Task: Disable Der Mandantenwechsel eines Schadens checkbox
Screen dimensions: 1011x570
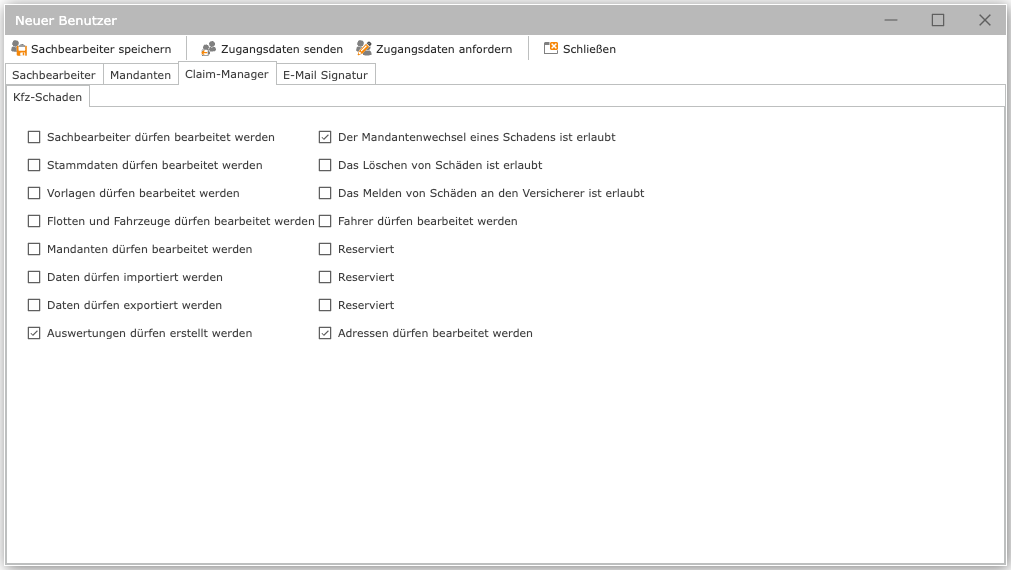Action: [x=325, y=137]
